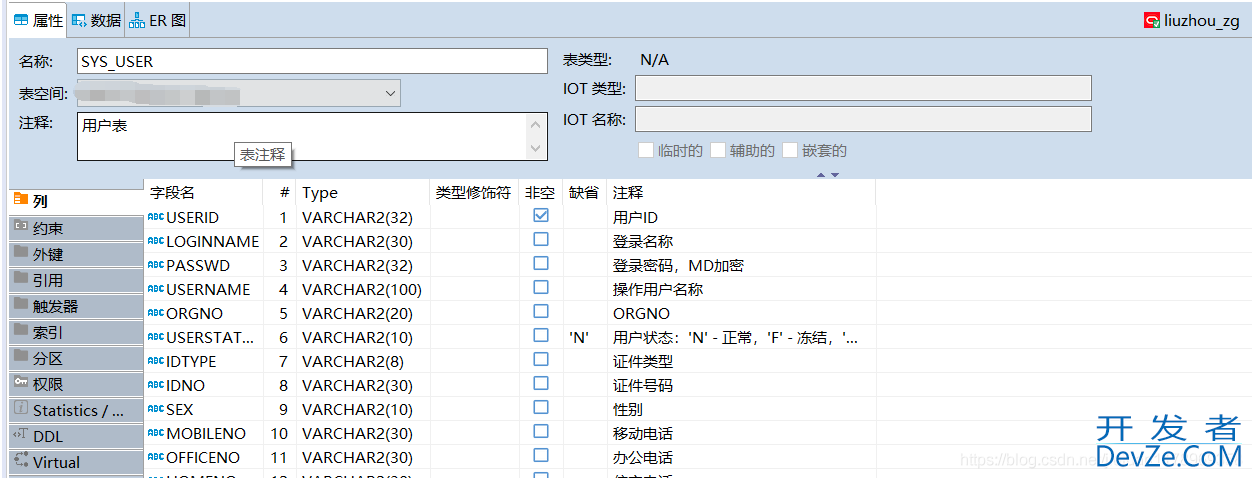This screenshot has height=478, width=1252.
Task: Select the key icon for 权限
Action: click(20, 383)
